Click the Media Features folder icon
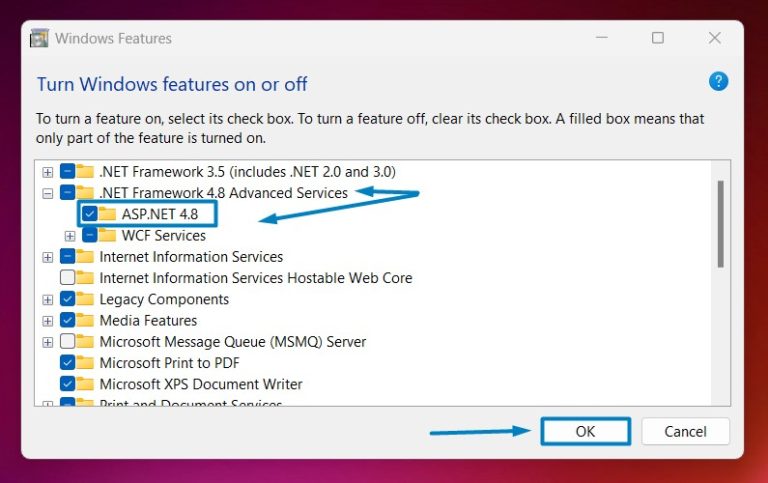 [85, 320]
